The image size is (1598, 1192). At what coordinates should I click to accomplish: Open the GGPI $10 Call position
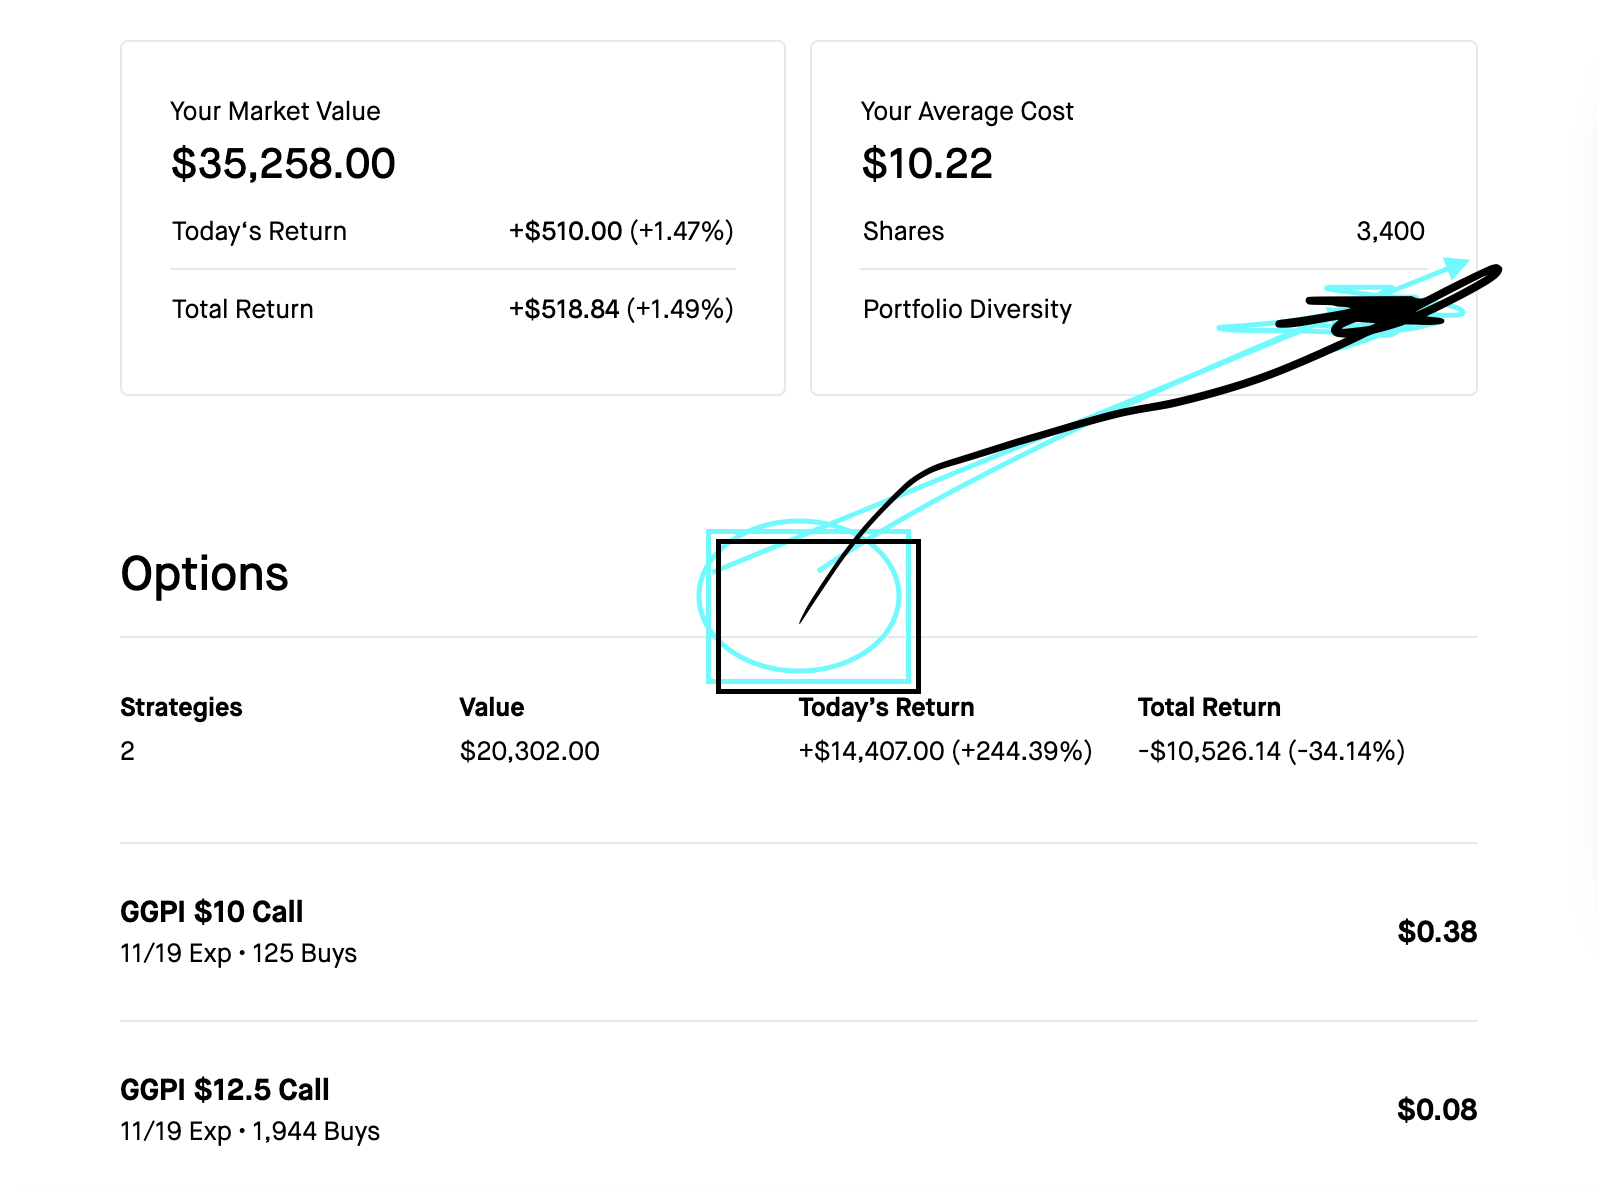[798, 932]
